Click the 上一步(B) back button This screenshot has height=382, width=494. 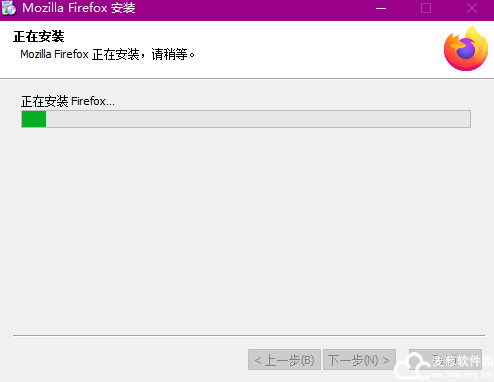pyautogui.click(x=284, y=360)
